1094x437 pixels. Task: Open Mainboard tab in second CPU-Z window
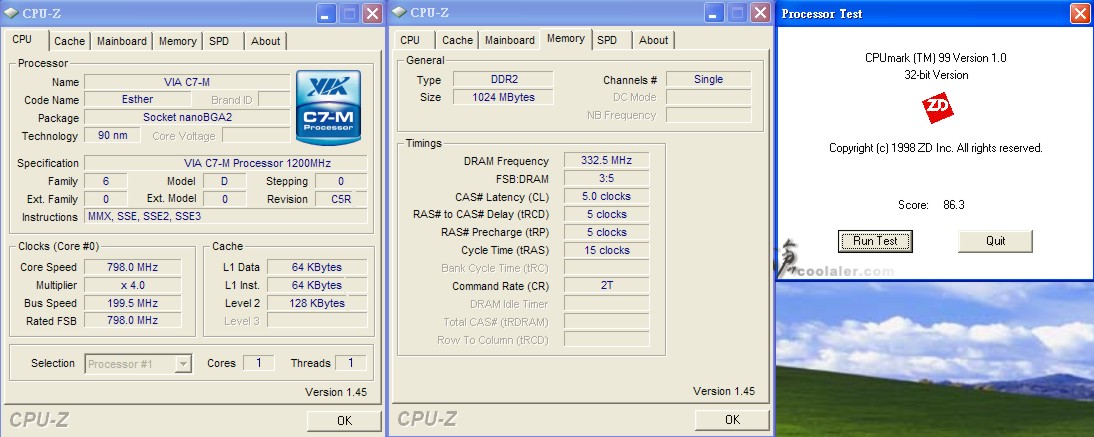click(x=509, y=40)
